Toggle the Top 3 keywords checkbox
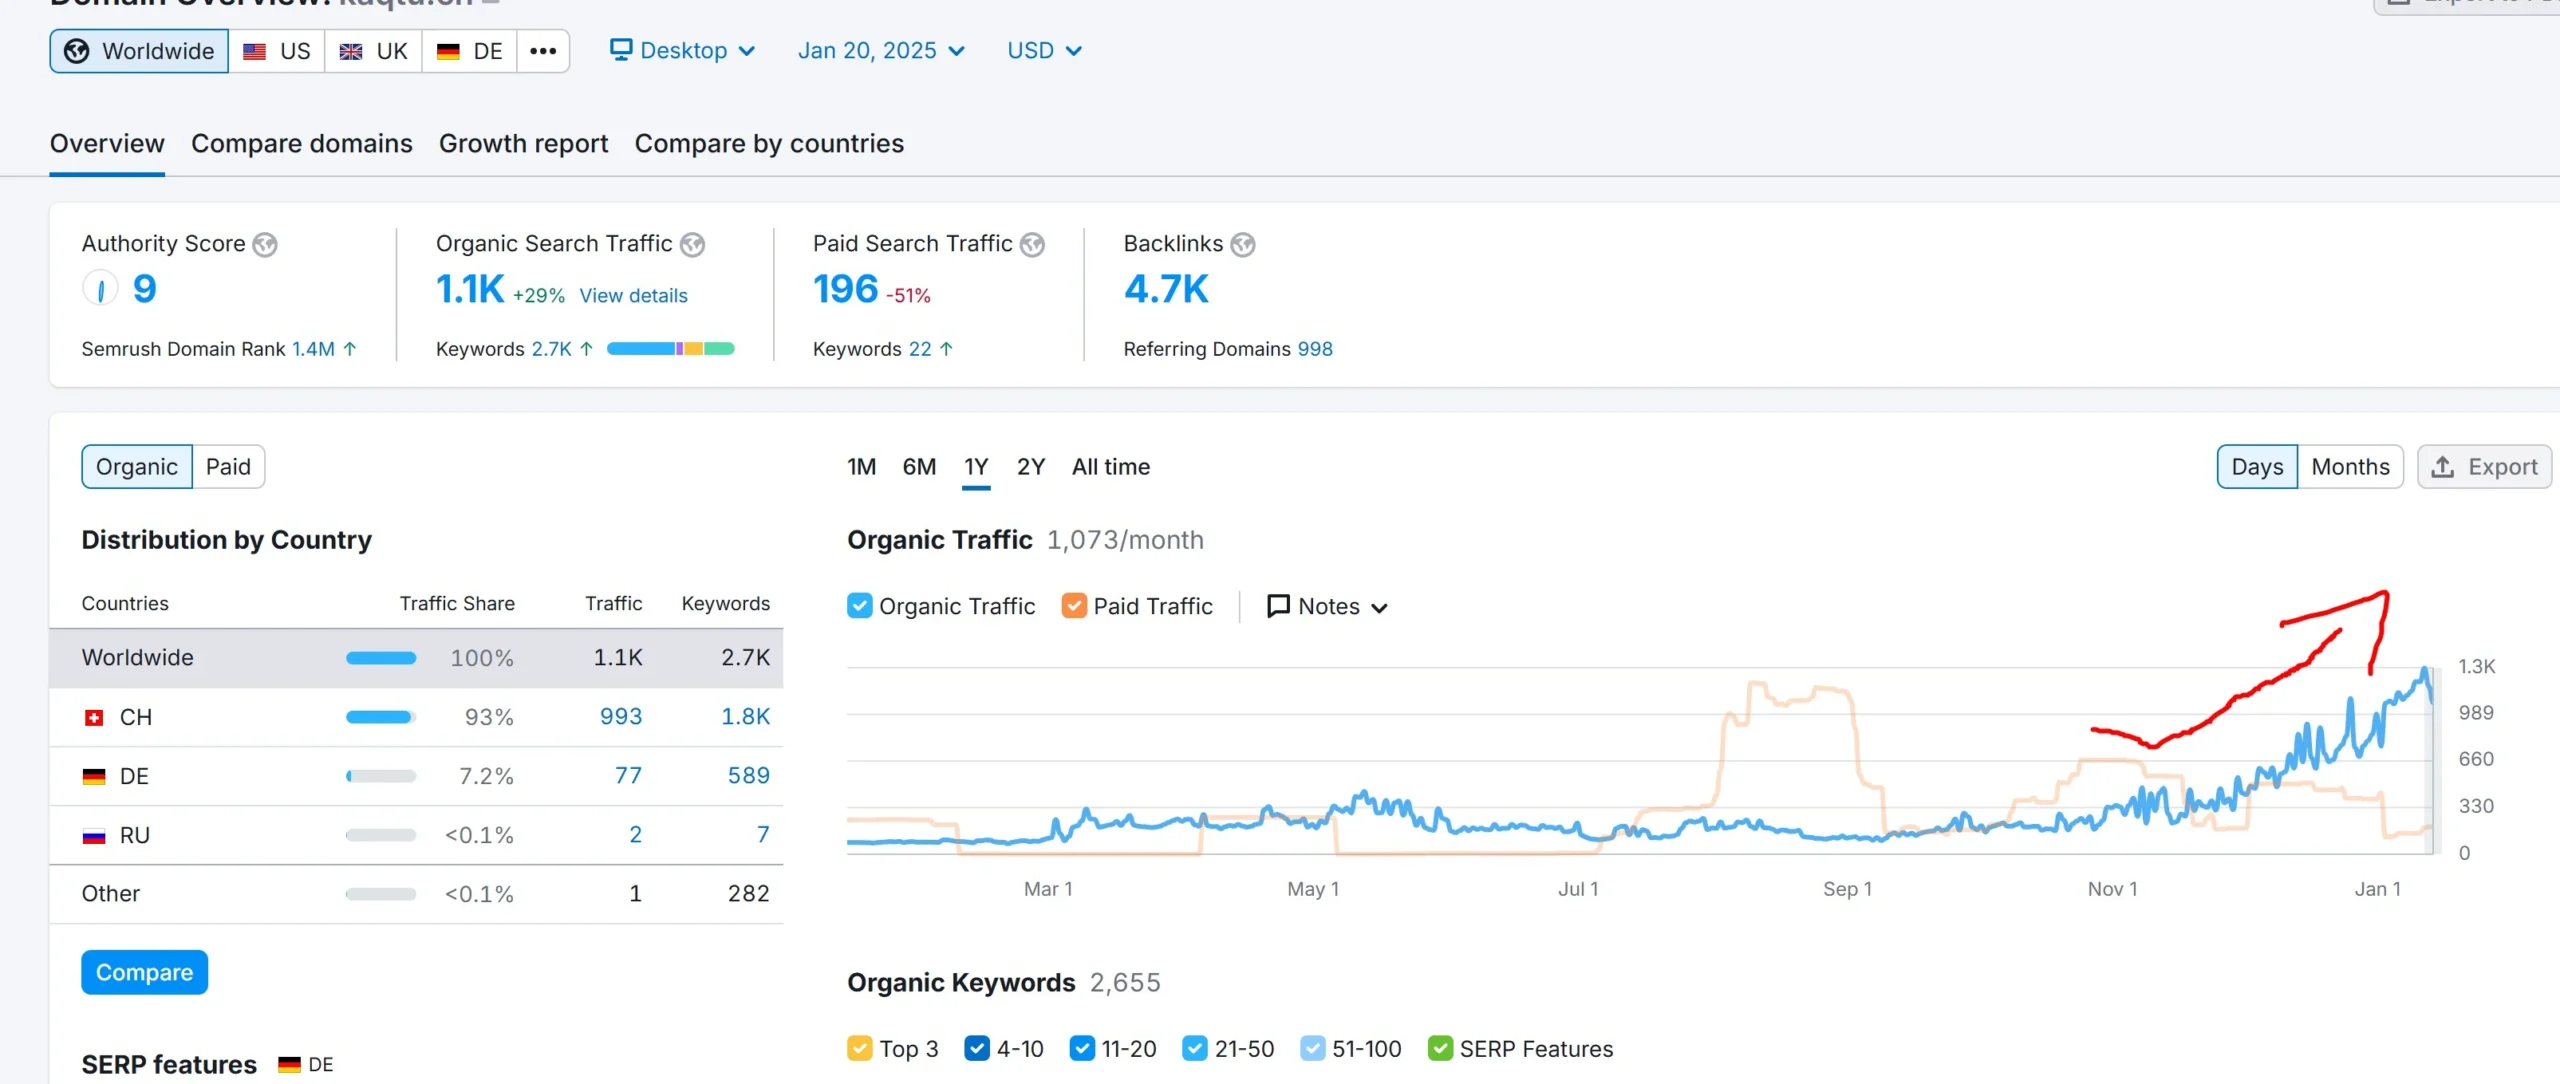The image size is (2560, 1084). pos(859,1048)
